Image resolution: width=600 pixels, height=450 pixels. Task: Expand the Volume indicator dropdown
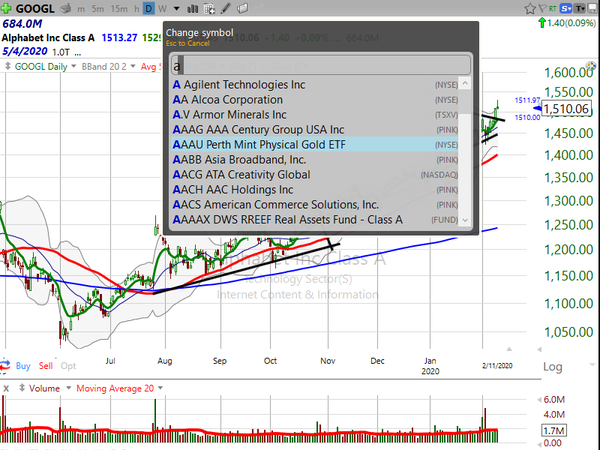(x=68, y=388)
